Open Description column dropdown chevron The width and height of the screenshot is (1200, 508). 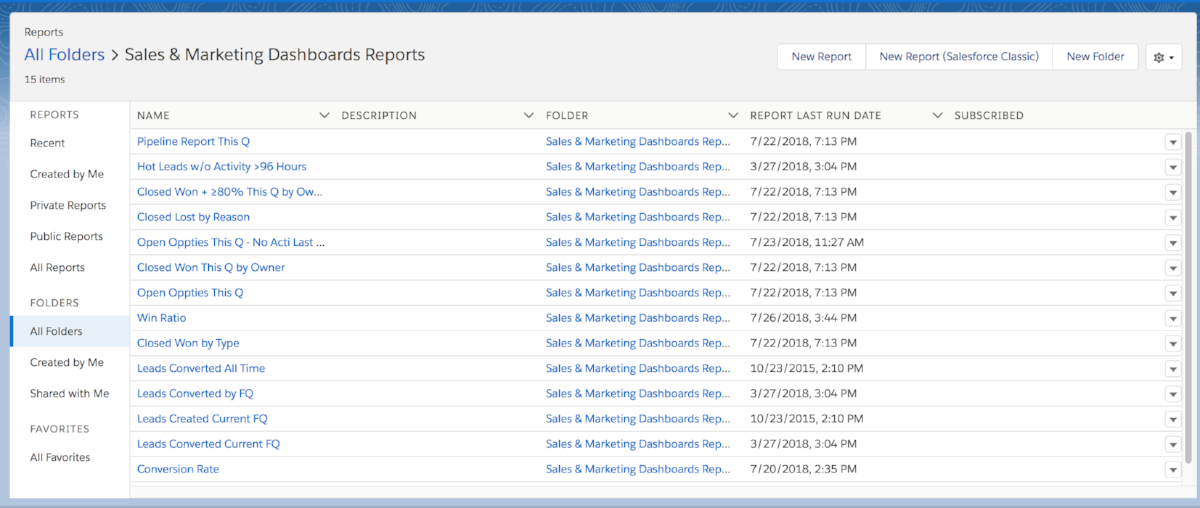pos(529,115)
